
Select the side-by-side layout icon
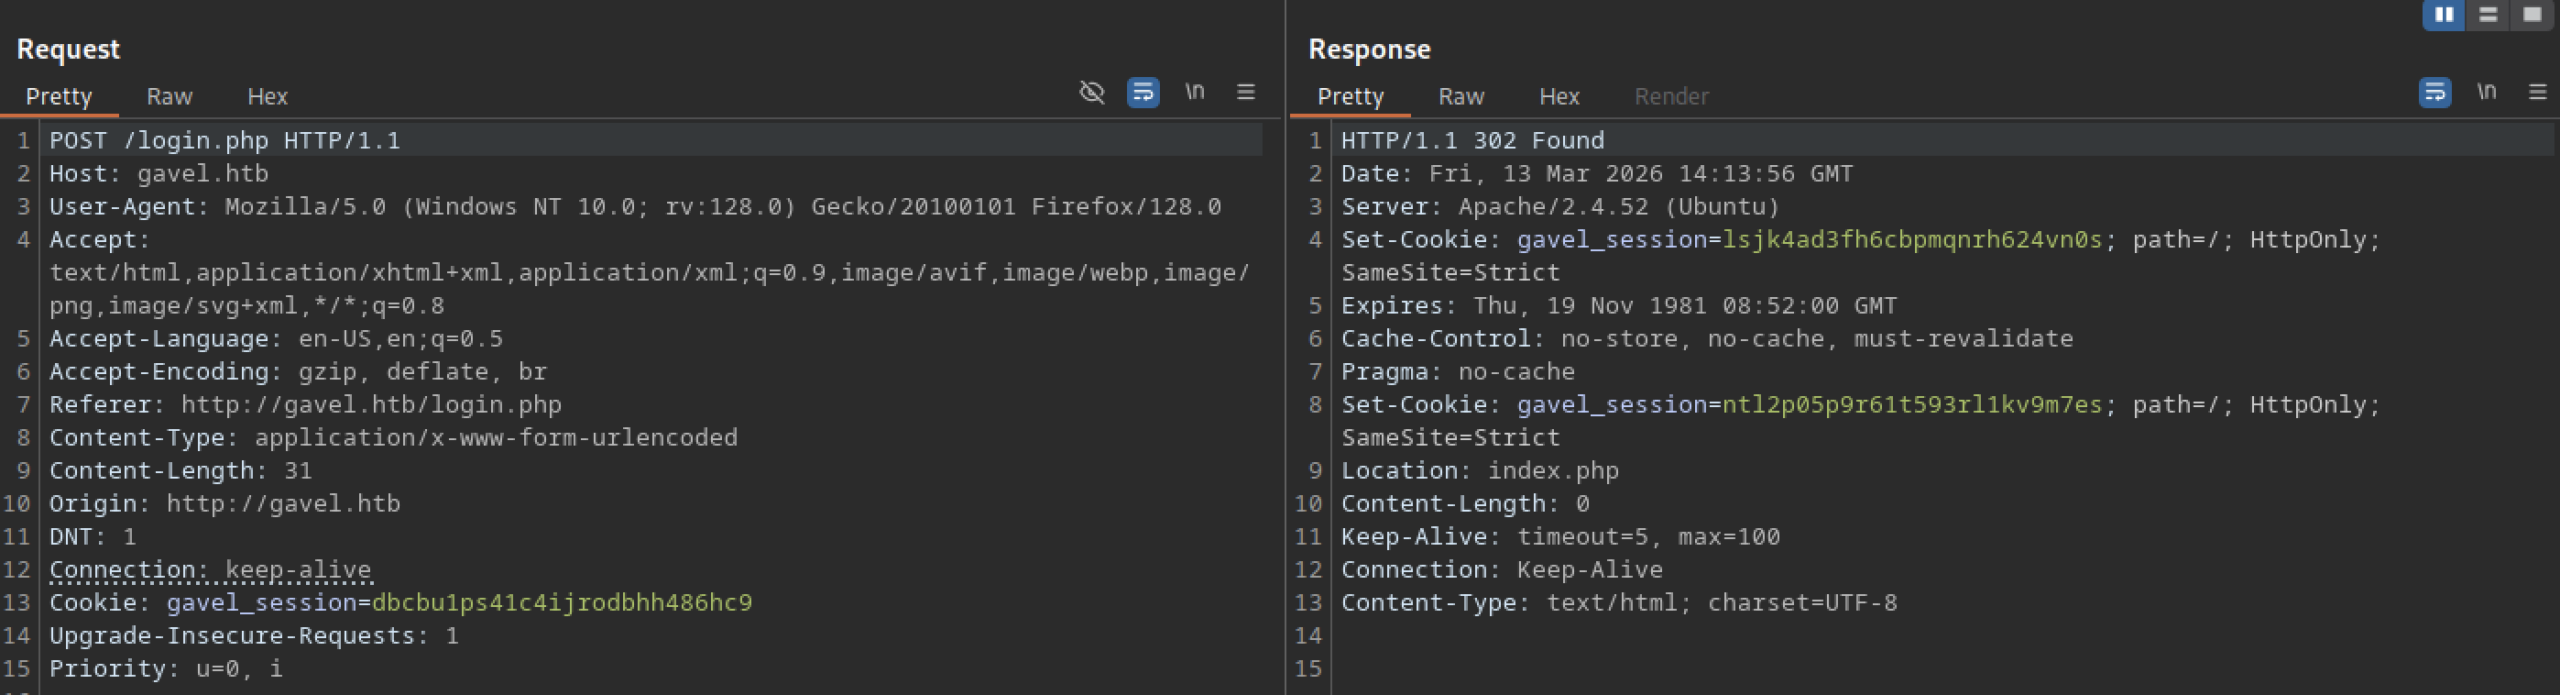(2444, 15)
